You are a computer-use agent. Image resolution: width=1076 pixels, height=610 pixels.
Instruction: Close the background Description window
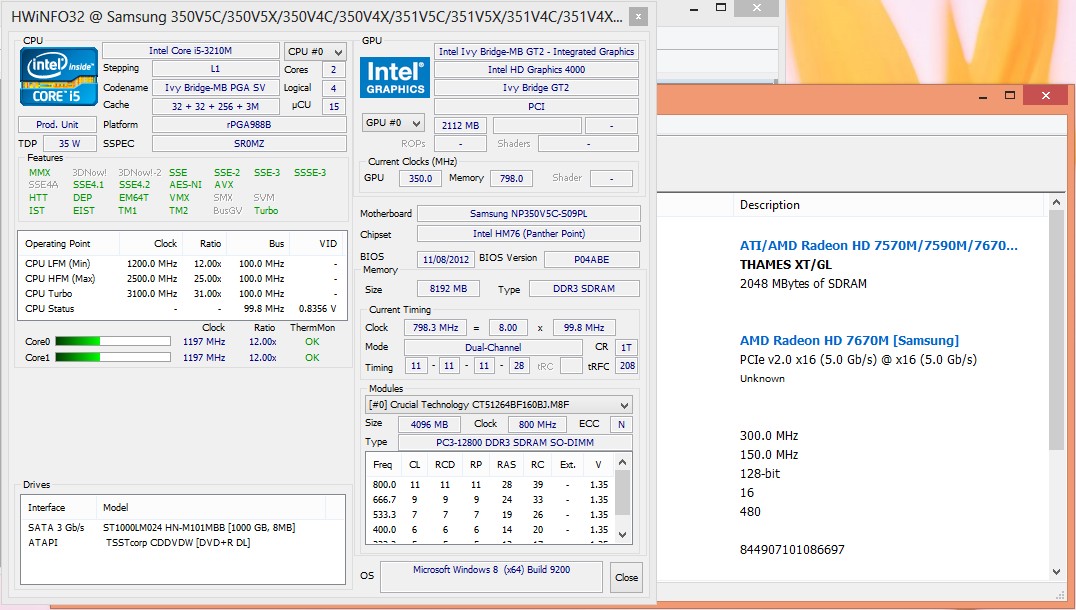[1046, 95]
